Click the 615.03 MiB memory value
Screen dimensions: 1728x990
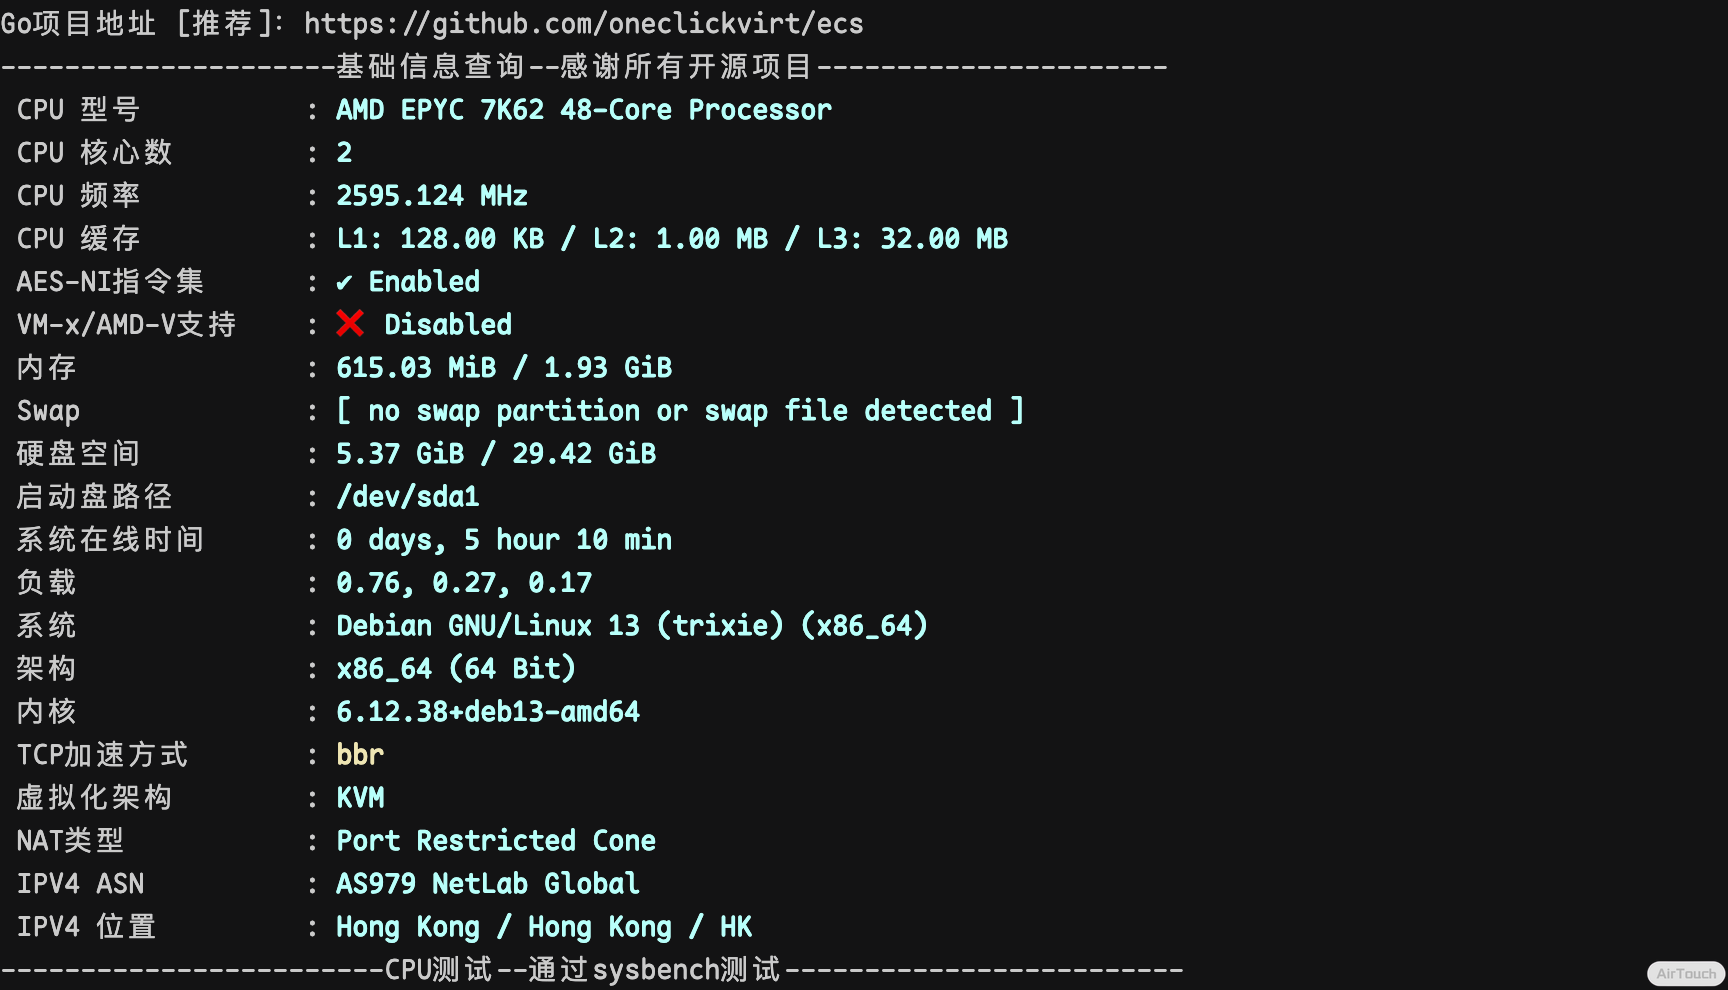(415, 368)
